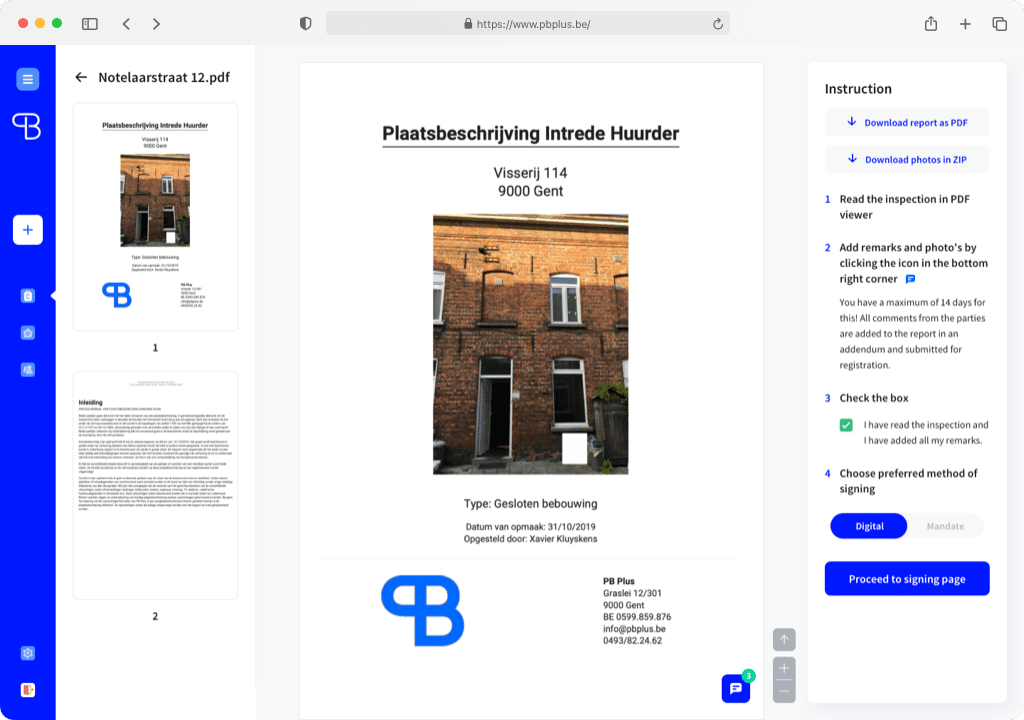Screen dimensions: 1024x720
Task: Click the red logout icon in the sidebar
Action: [x=27, y=690]
